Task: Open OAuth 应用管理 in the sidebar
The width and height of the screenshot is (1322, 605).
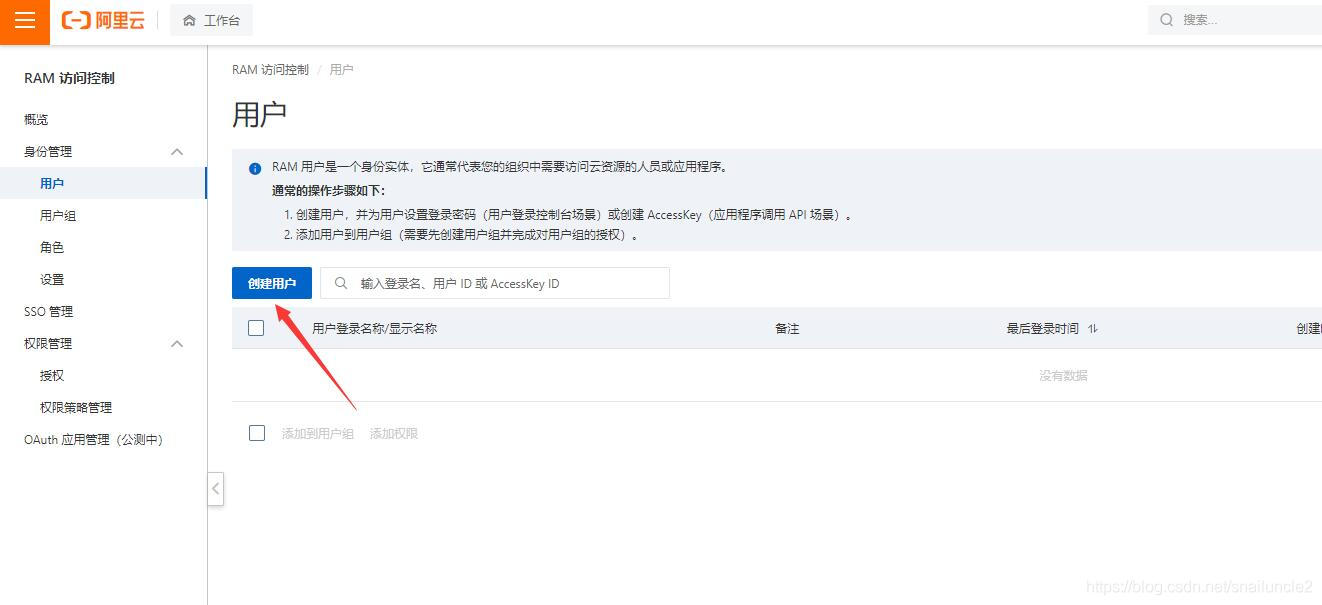Action: (93, 440)
